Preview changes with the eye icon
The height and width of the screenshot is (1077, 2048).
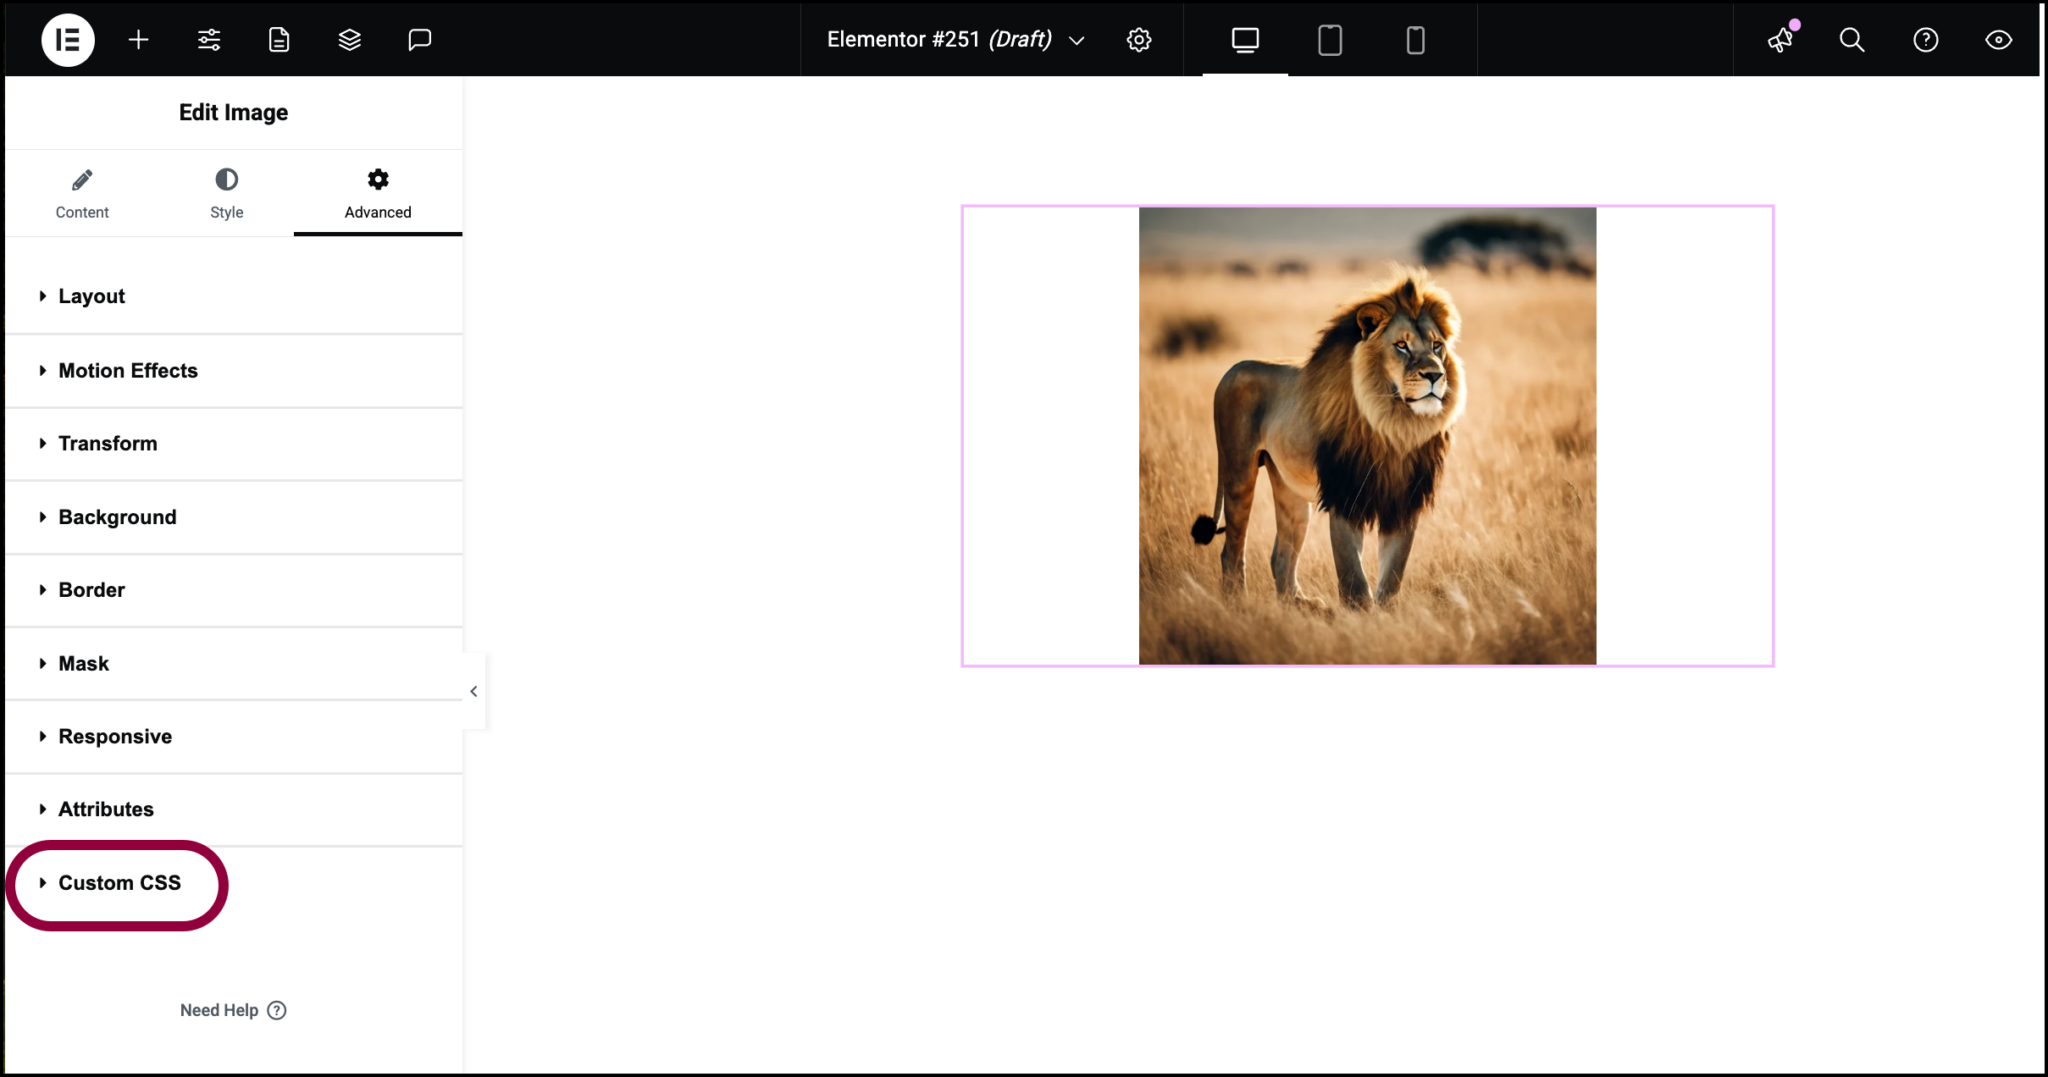tap(1997, 40)
